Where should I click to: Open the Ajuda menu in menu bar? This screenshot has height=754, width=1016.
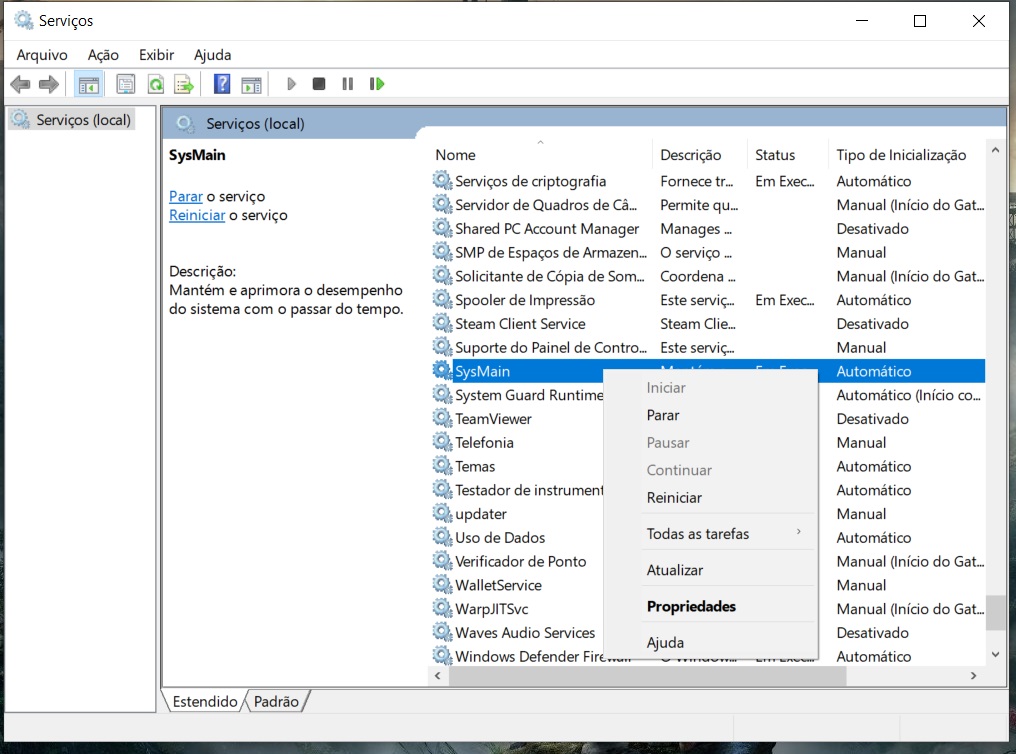click(213, 55)
